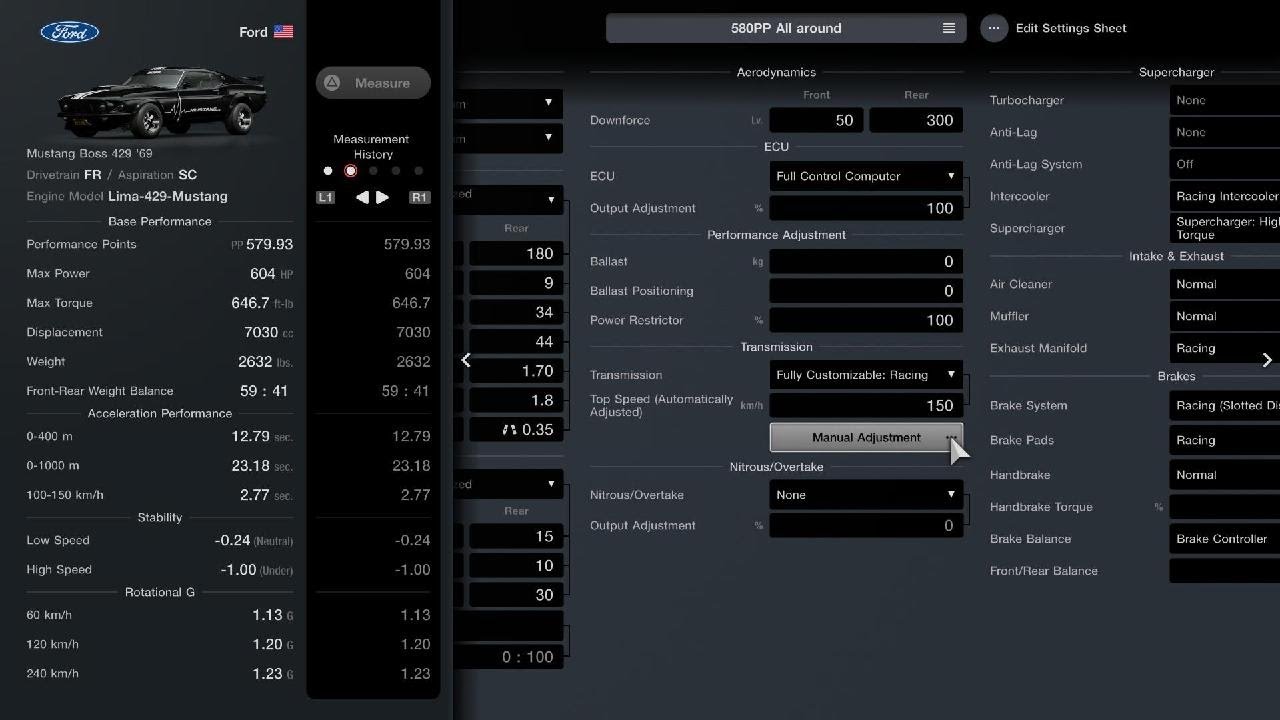This screenshot has height=720, width=1280.
Task: Open the Muffler Normal dropdown
Action: (1225, 316)
